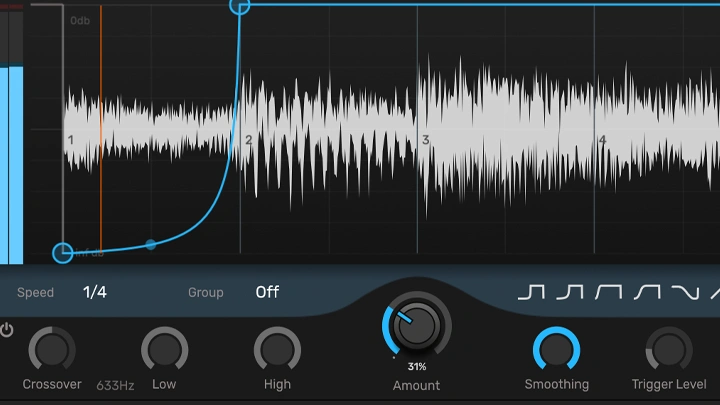Open the Speed 1/4 dropdown

point(95,292)
